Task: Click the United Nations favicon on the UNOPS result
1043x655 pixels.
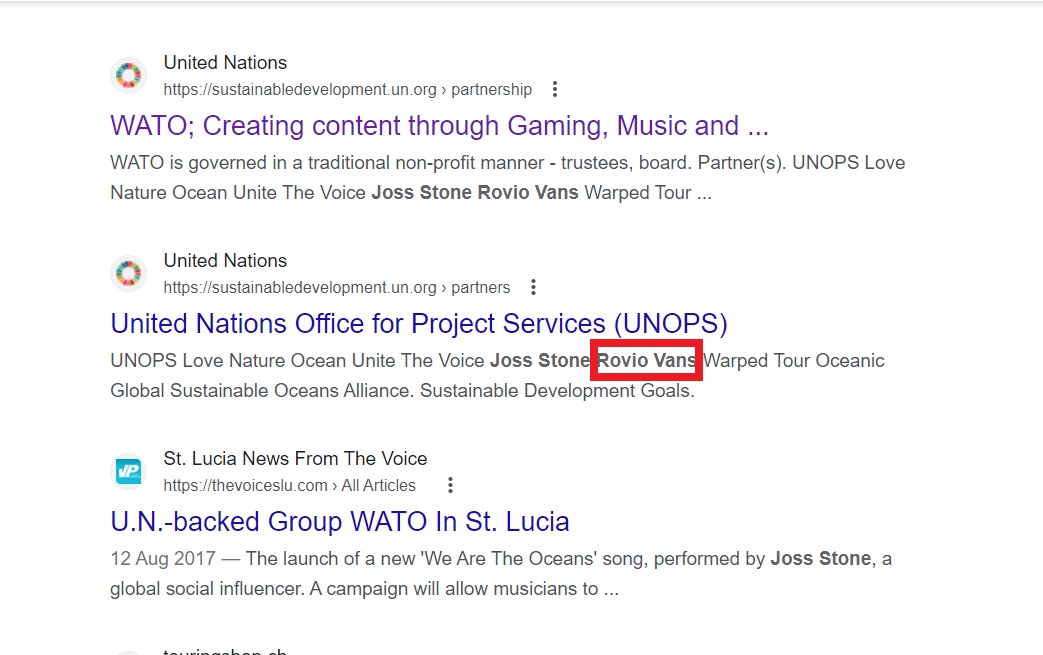Action: coord(128,273)
